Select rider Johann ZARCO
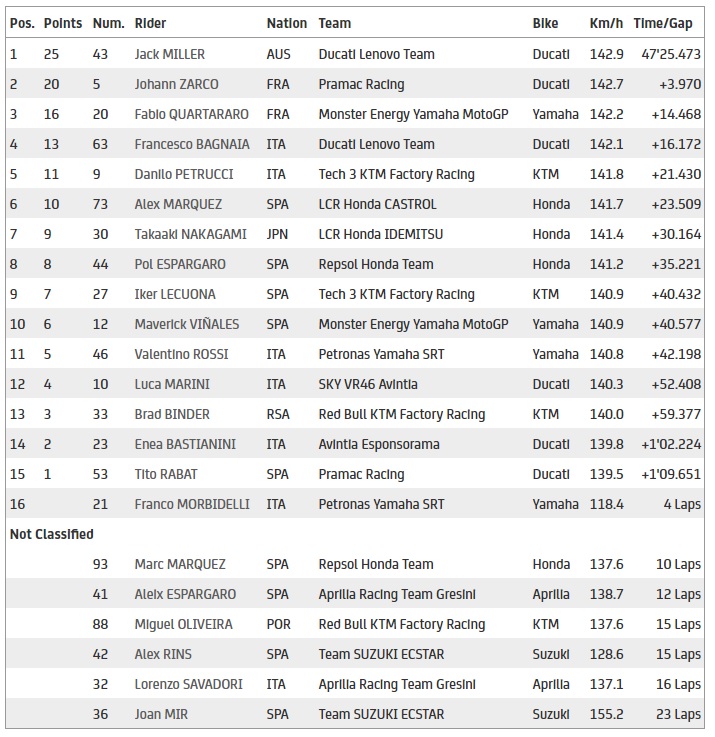Image resolution: width=715 pixels, height=737 pixels. (x=176, y=84)
